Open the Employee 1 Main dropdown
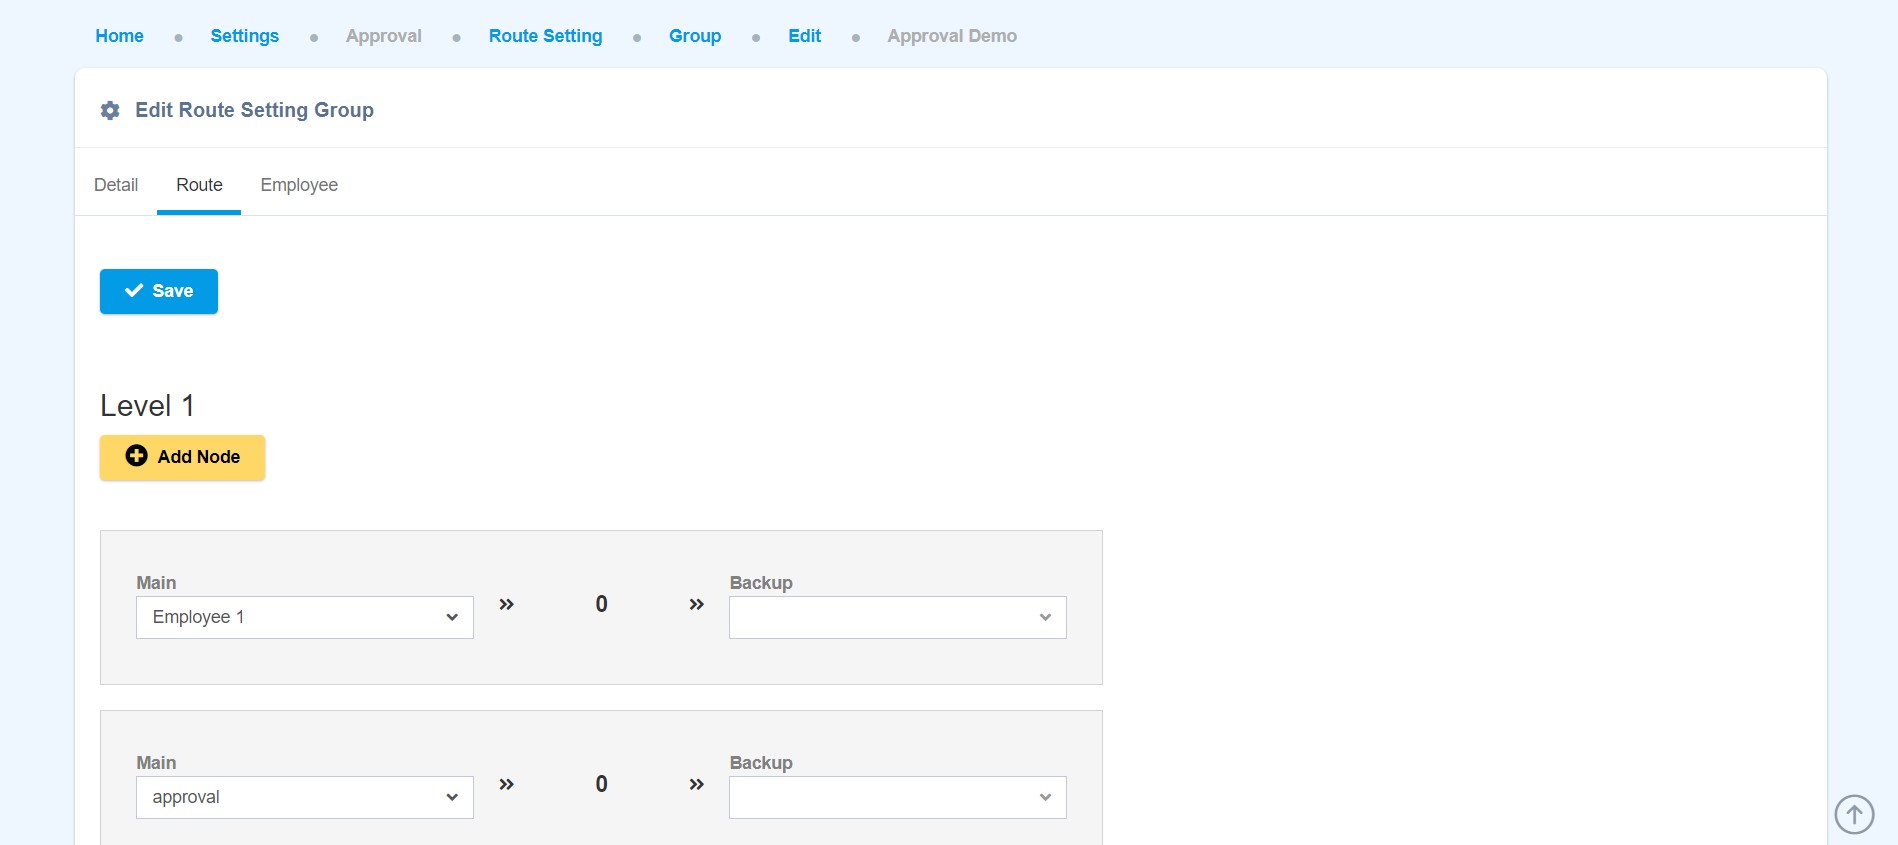Image resolution: width=1898 pixels, height=845 pixels. pyautogui.click(x=304, y=617)
